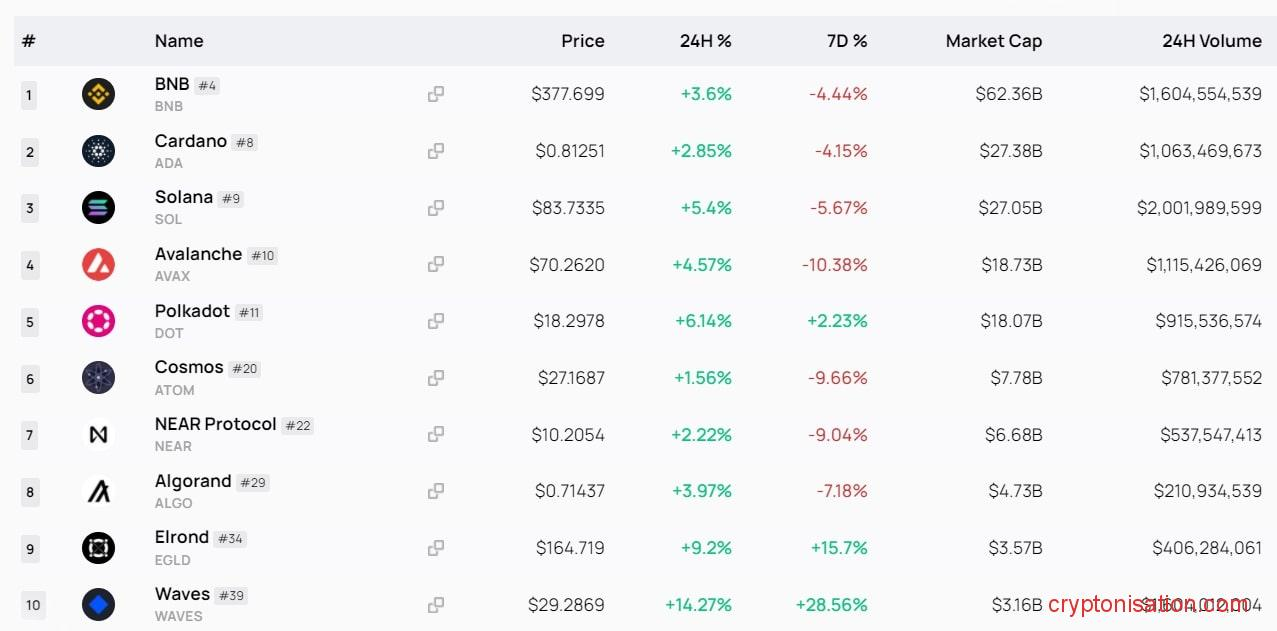The height and width of the screenshot is (631, 1277).
Task: Click the copy link icon beside Waves
Action: (435, 604)
